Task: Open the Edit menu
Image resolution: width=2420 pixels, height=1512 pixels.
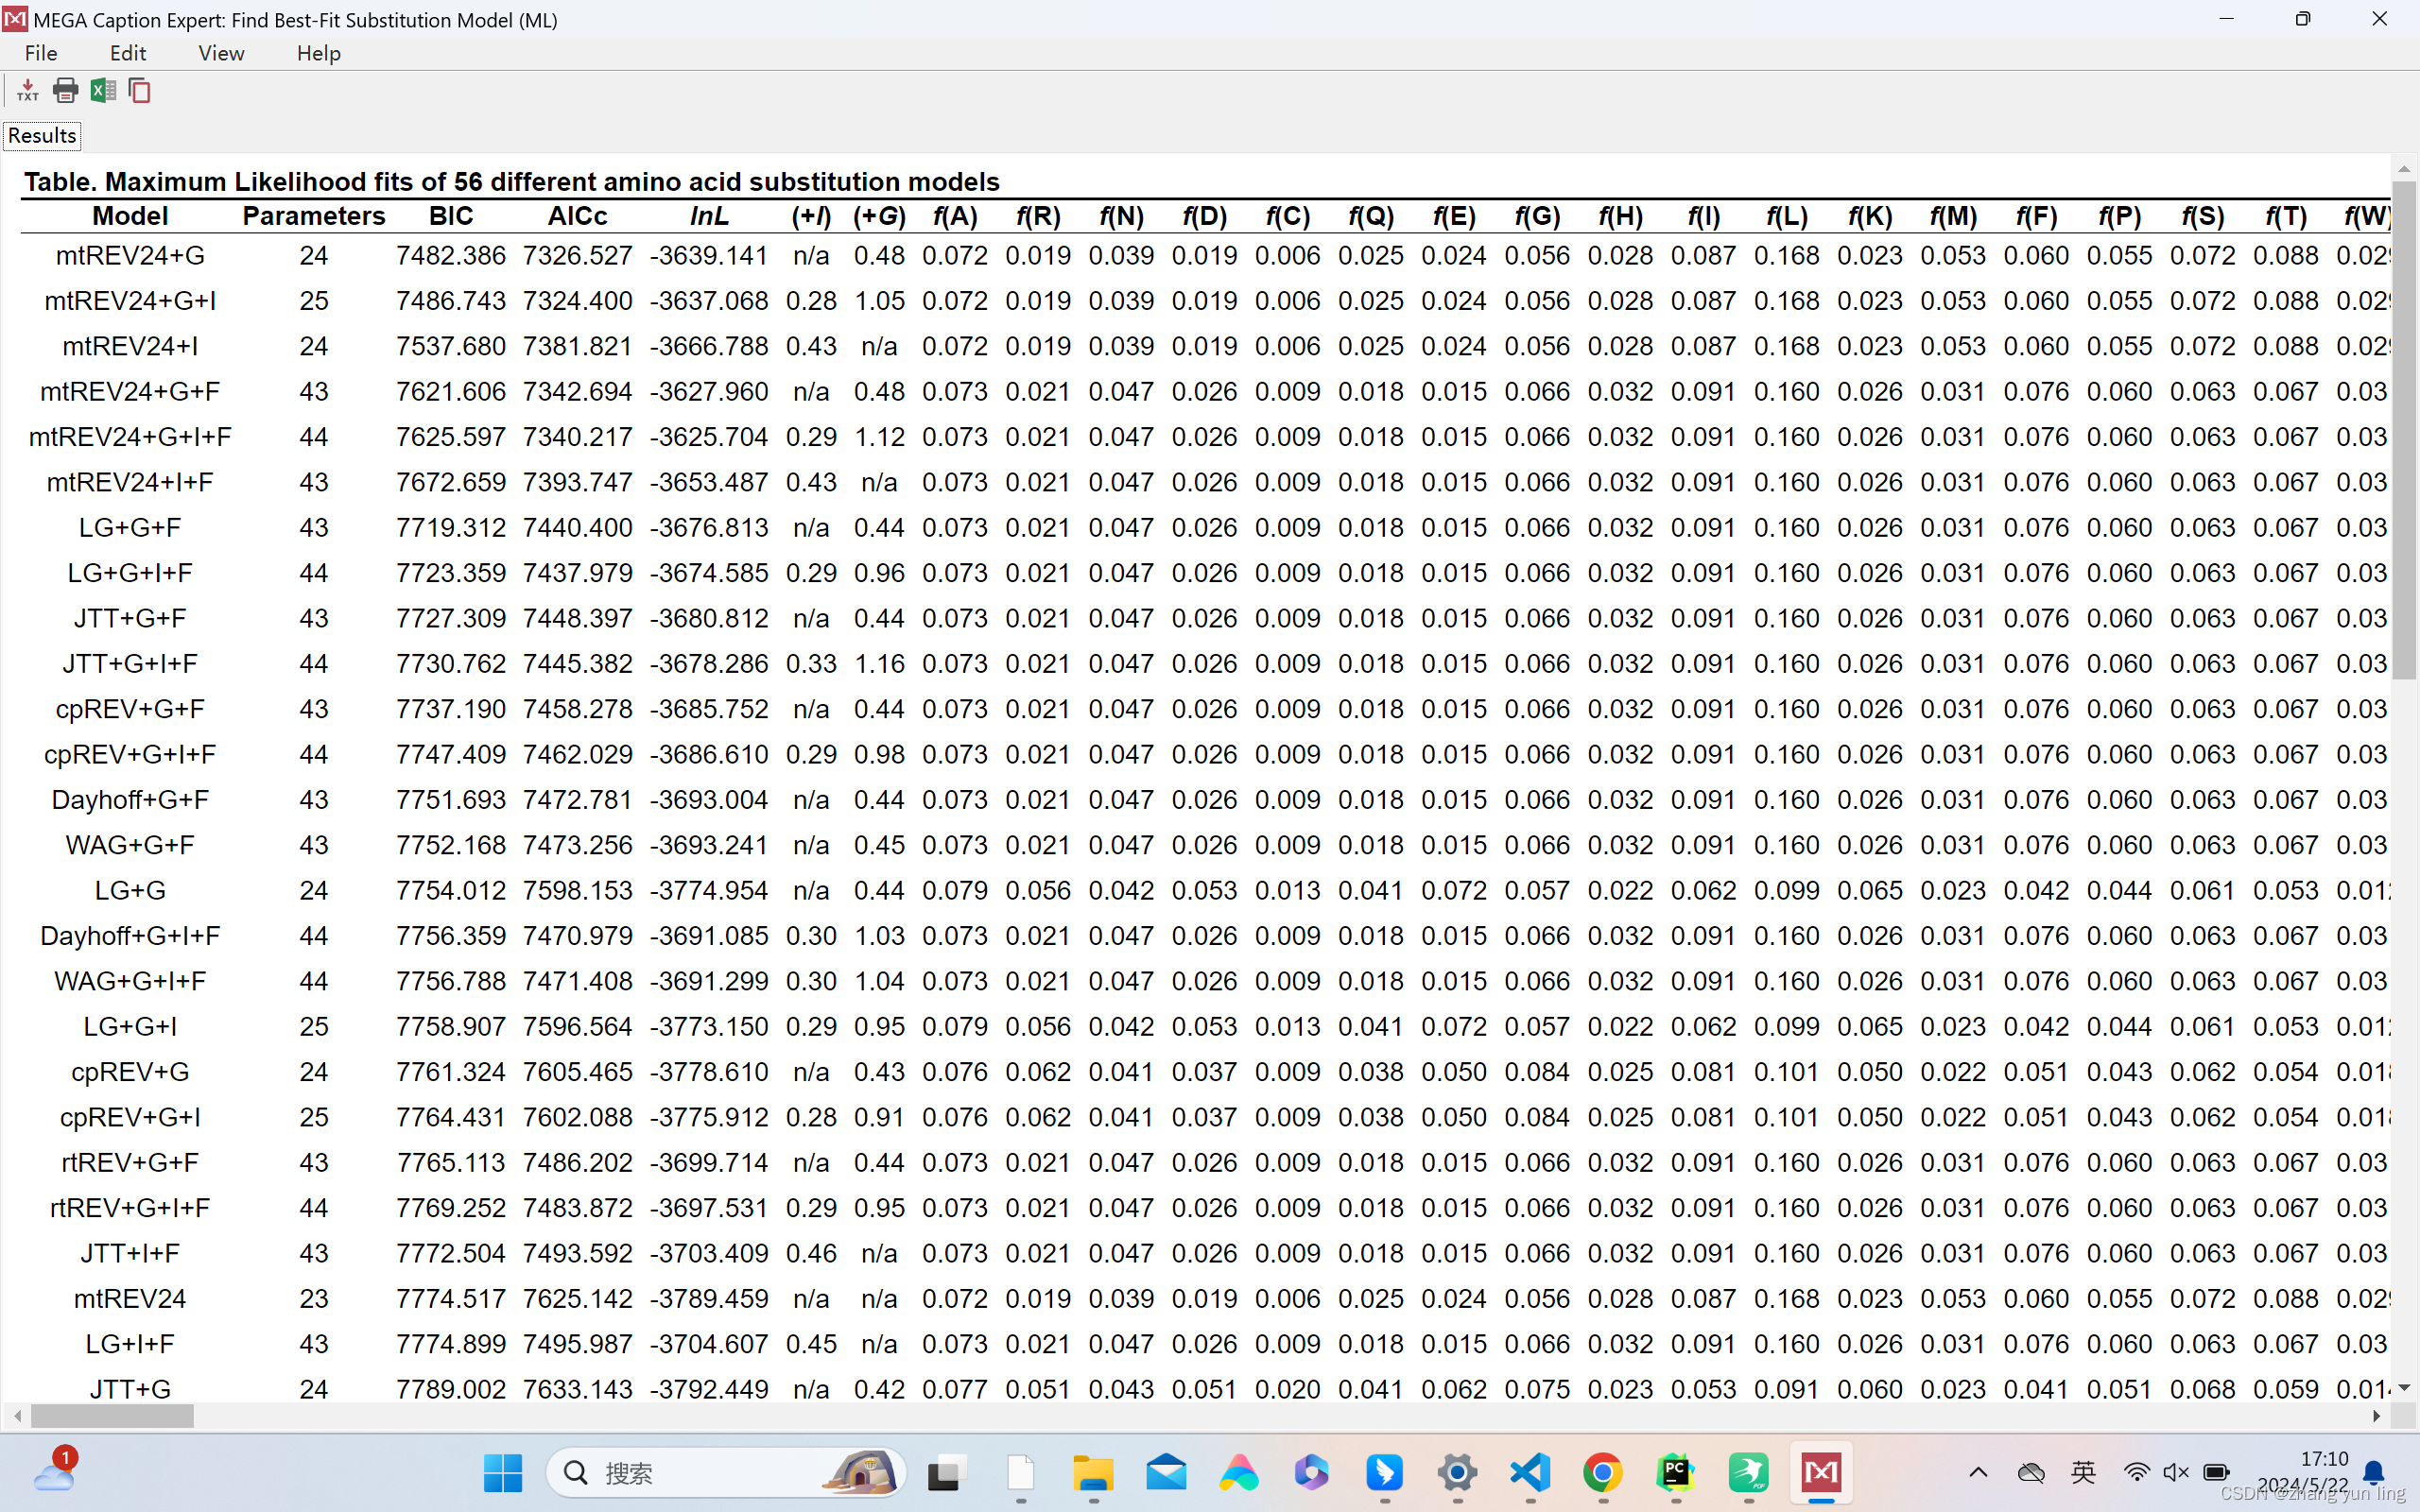Action: pos(127,53)
